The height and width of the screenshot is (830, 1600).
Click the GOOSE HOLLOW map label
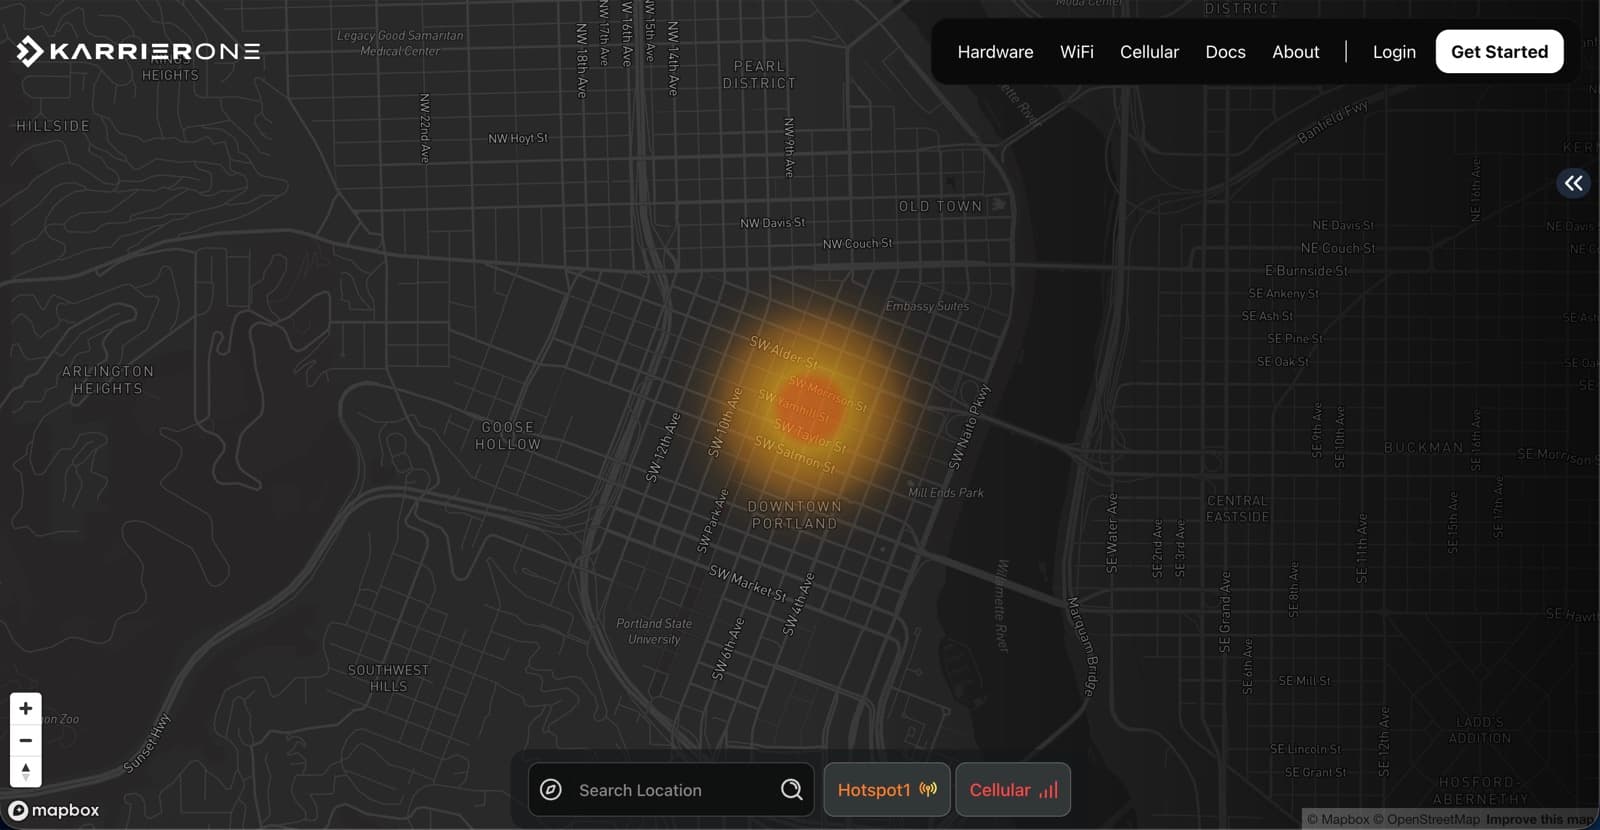(508, 436)
